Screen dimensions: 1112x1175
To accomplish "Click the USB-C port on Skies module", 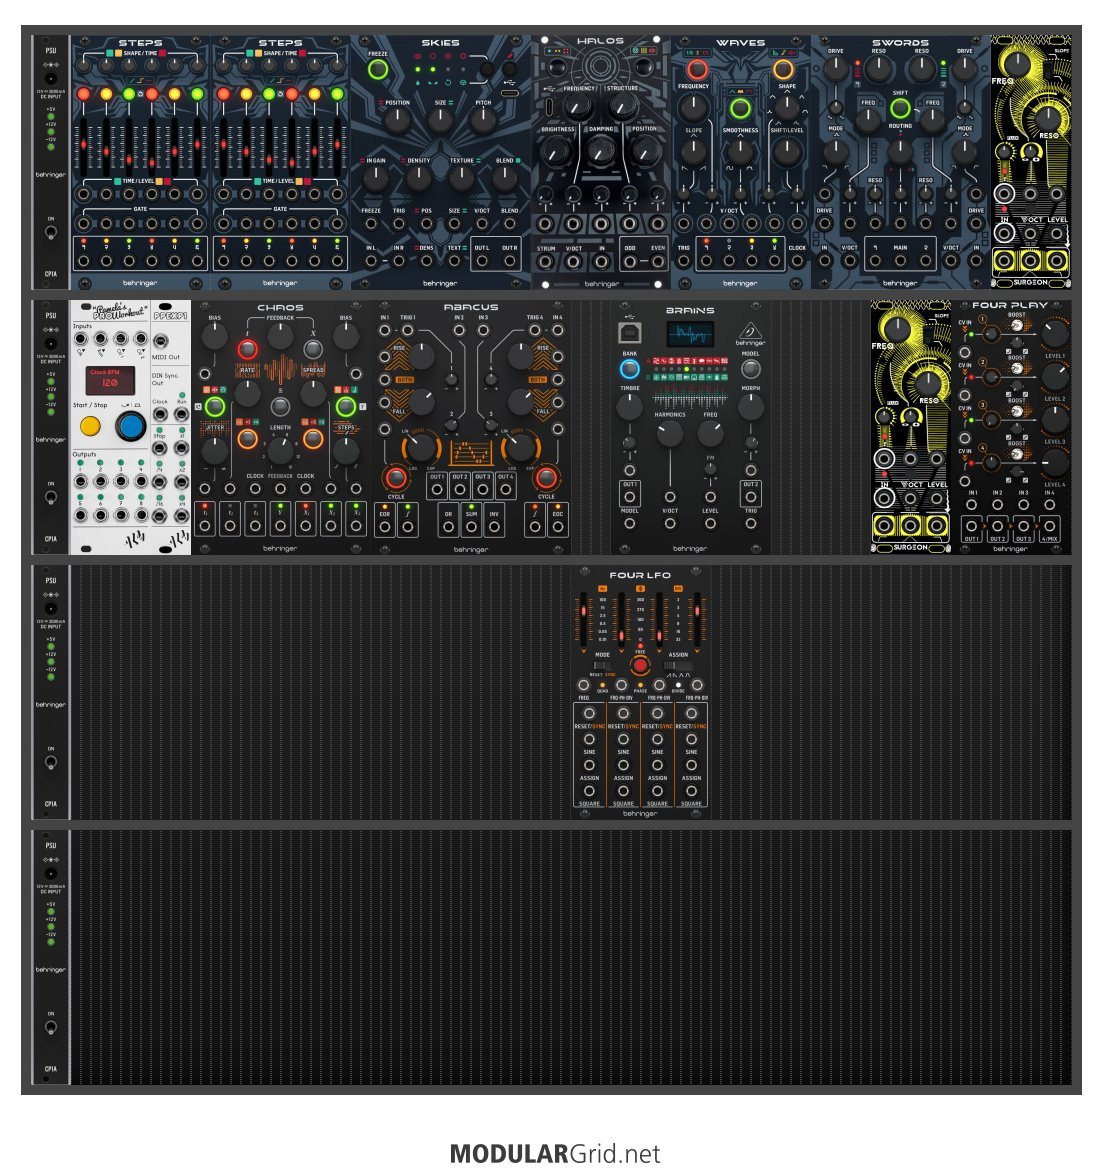I will pyautogui.click(x=510, y=94).
